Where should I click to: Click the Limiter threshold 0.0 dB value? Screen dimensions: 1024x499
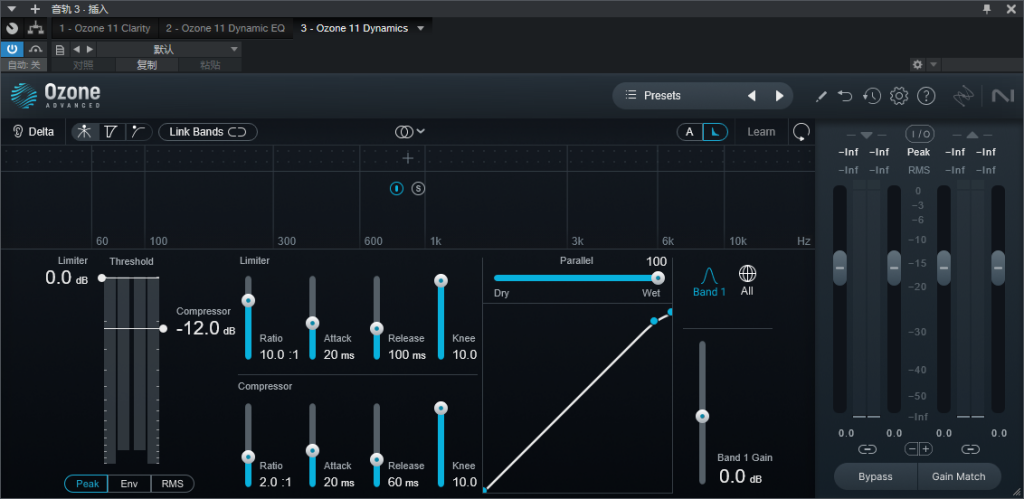click(67, 278)
